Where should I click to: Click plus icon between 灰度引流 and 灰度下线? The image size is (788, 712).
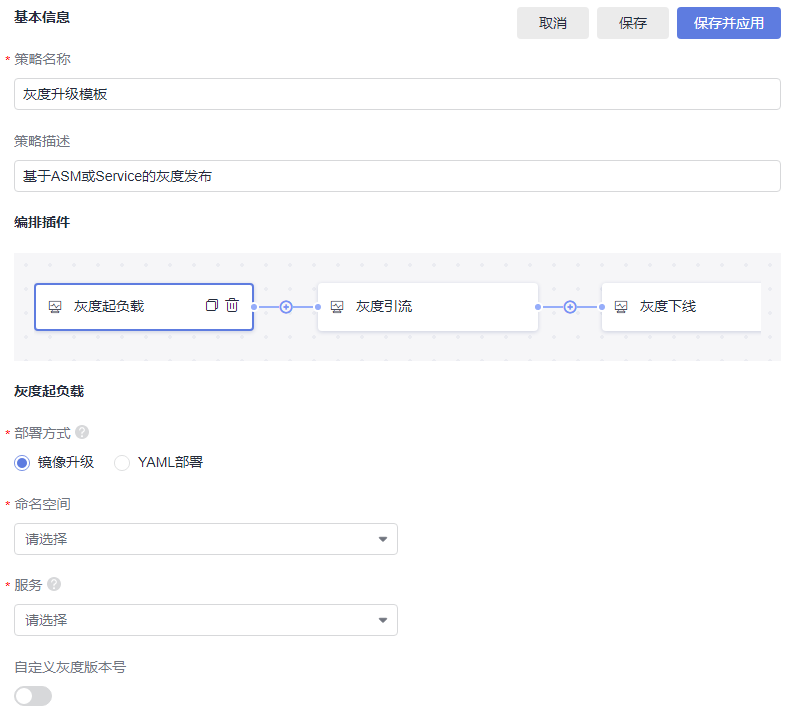click(570, 307)
